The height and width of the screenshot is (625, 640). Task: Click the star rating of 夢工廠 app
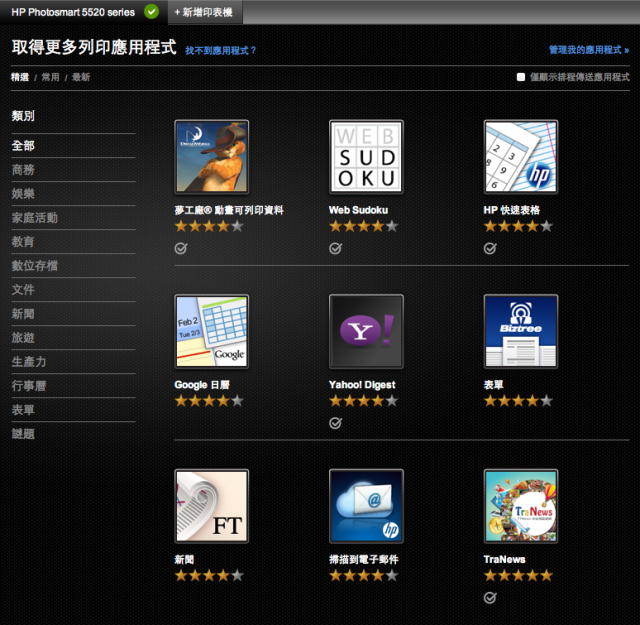[x=209, y=226]
